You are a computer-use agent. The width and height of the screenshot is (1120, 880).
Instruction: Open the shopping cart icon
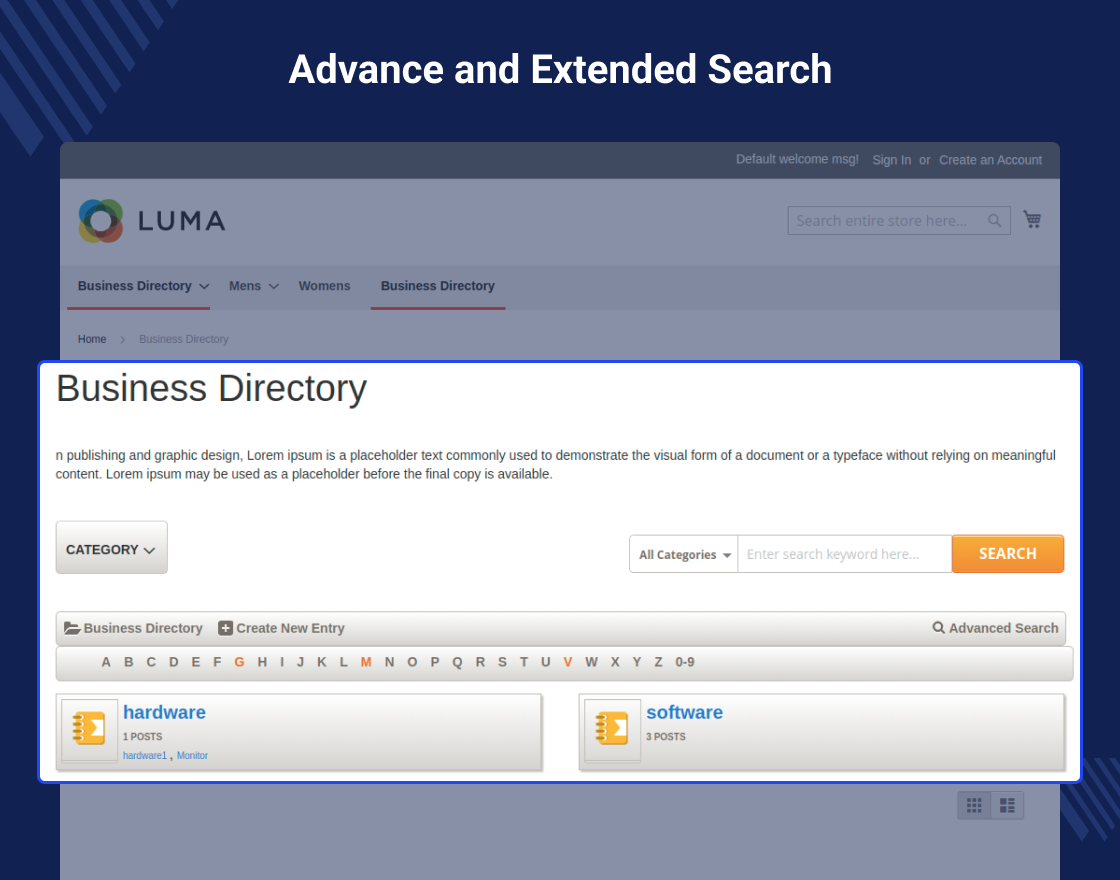click(1032, 219)
